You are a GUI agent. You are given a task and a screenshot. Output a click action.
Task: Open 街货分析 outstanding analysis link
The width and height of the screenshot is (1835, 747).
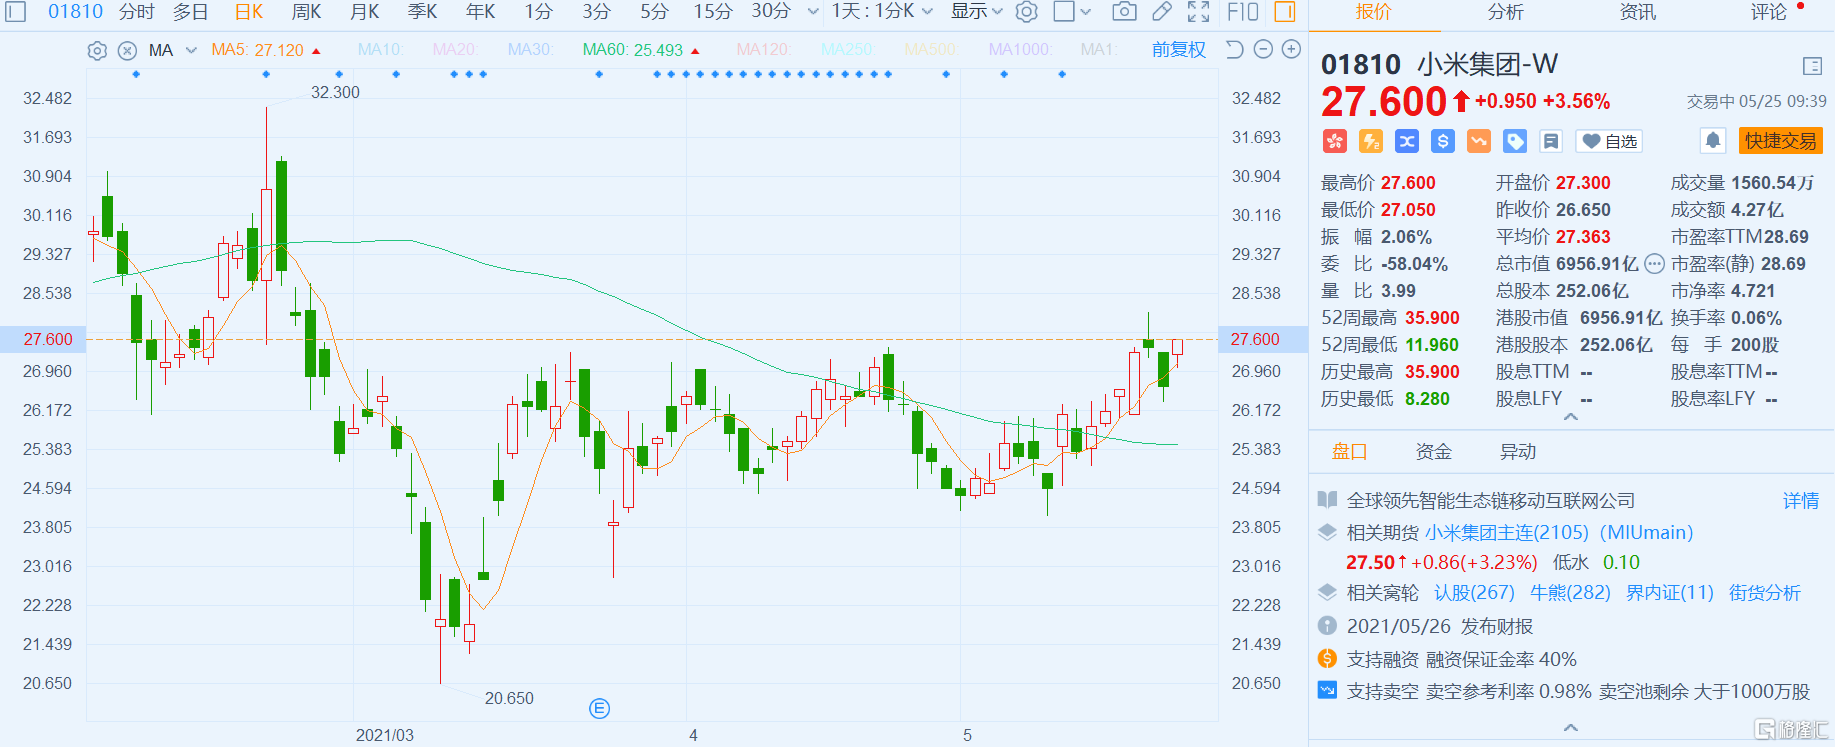click(1765, 593)
